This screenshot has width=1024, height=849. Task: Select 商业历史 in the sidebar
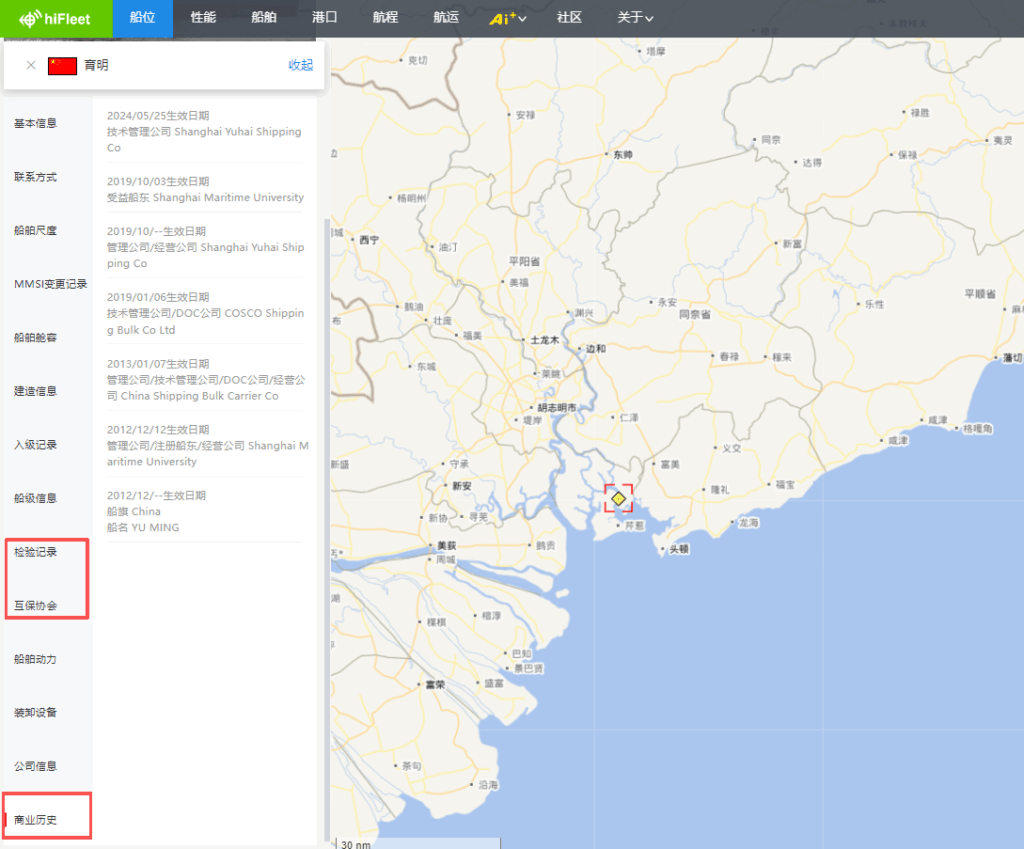coord(35,820)
